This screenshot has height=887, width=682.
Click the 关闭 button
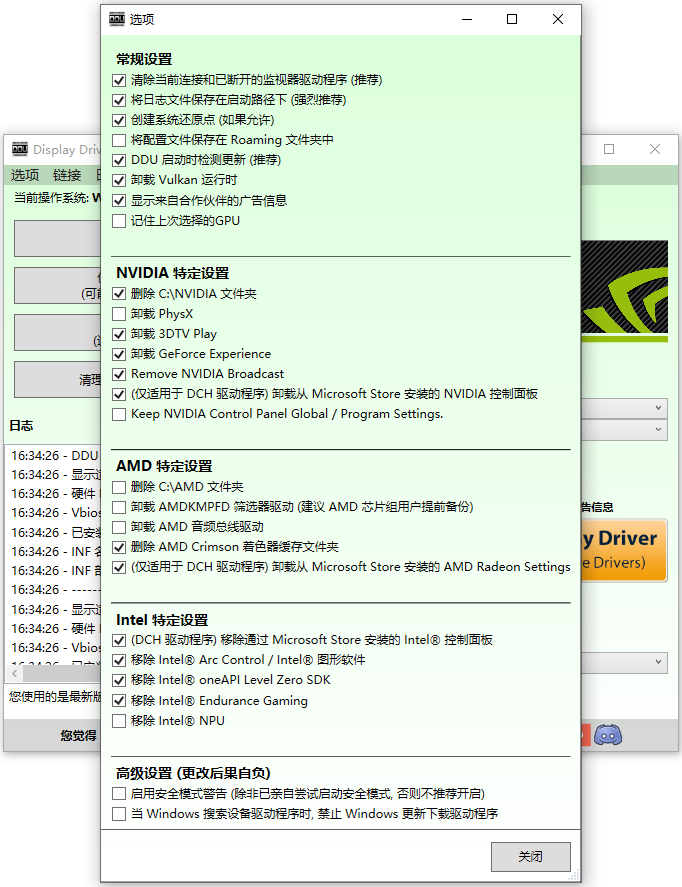(530, 857)
